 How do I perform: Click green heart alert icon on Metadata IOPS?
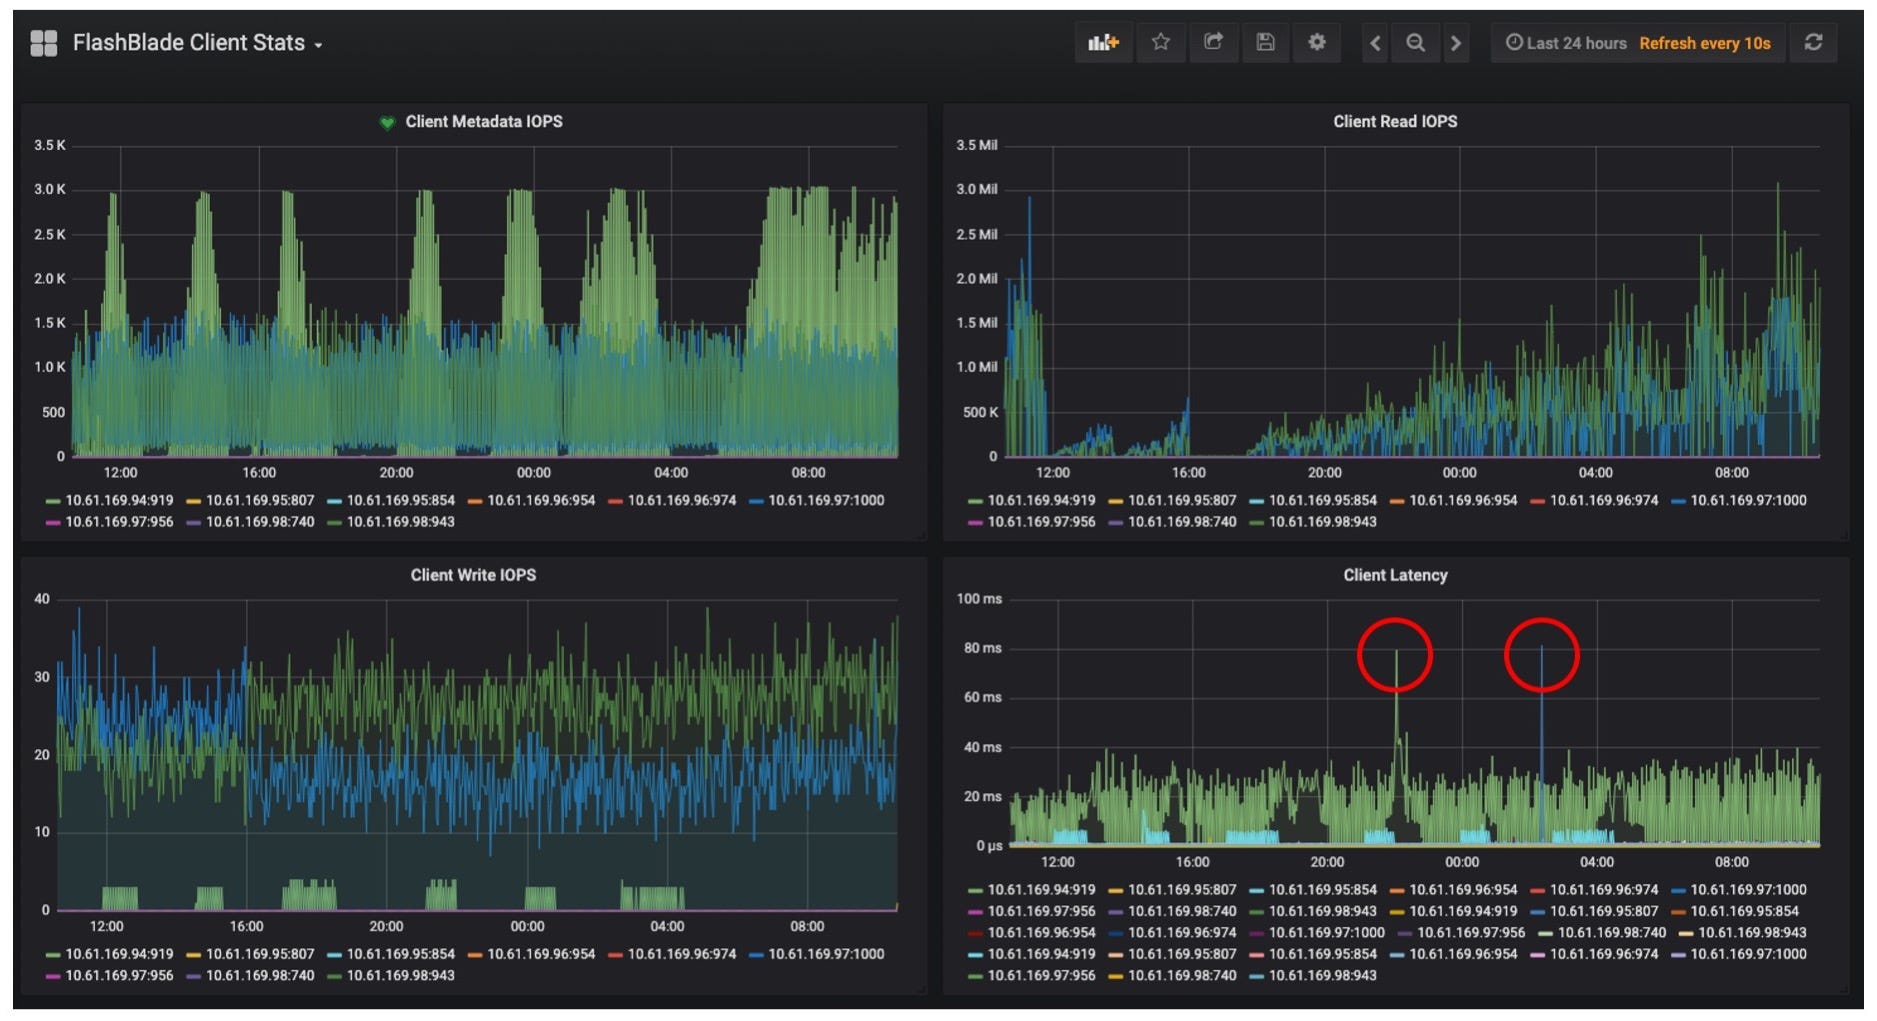[387, 123]
